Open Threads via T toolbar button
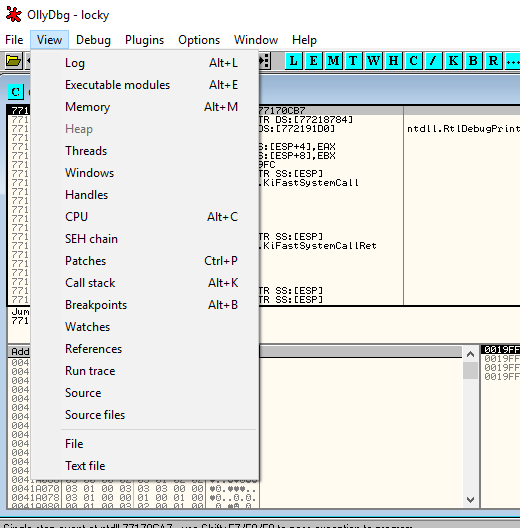 353,61
